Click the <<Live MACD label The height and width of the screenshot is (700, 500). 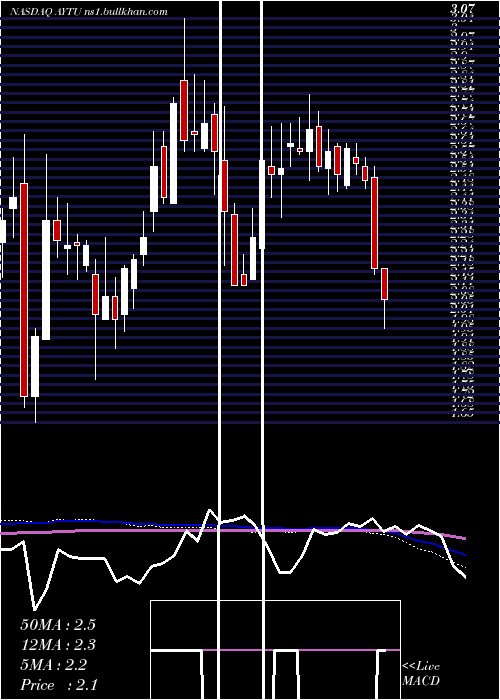421,674
